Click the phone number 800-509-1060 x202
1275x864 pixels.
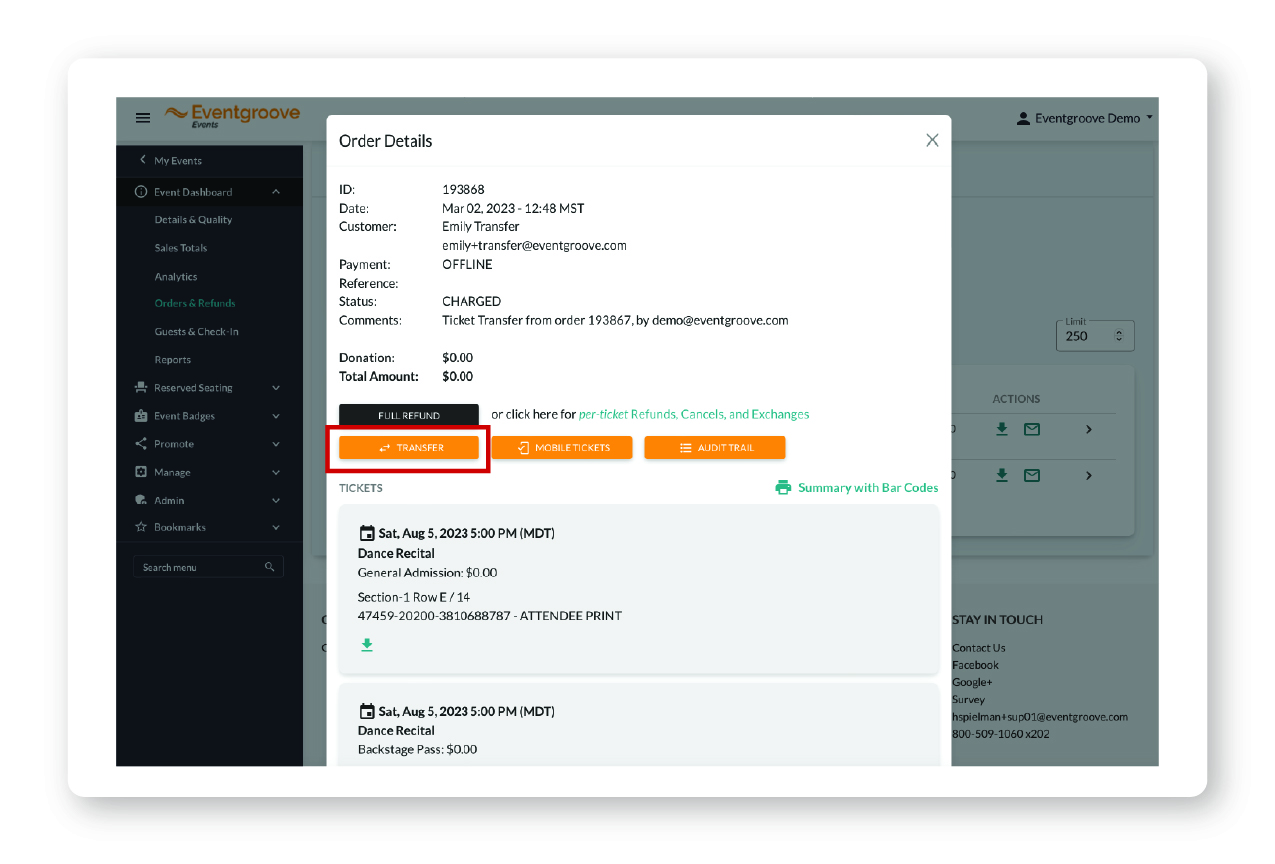(x=1001, y=734)
